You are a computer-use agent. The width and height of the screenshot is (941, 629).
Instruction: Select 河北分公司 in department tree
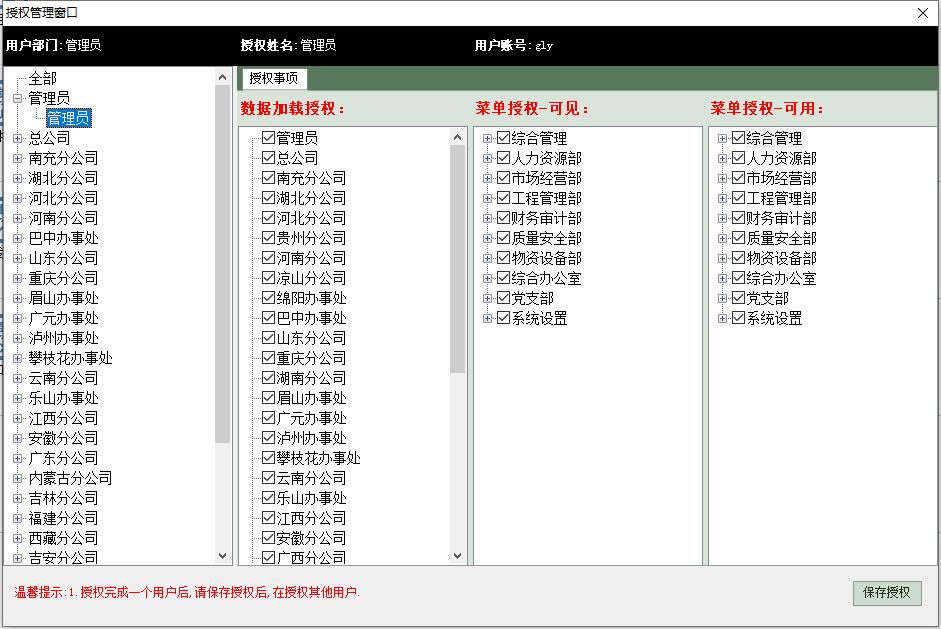(x=63, y=198)
